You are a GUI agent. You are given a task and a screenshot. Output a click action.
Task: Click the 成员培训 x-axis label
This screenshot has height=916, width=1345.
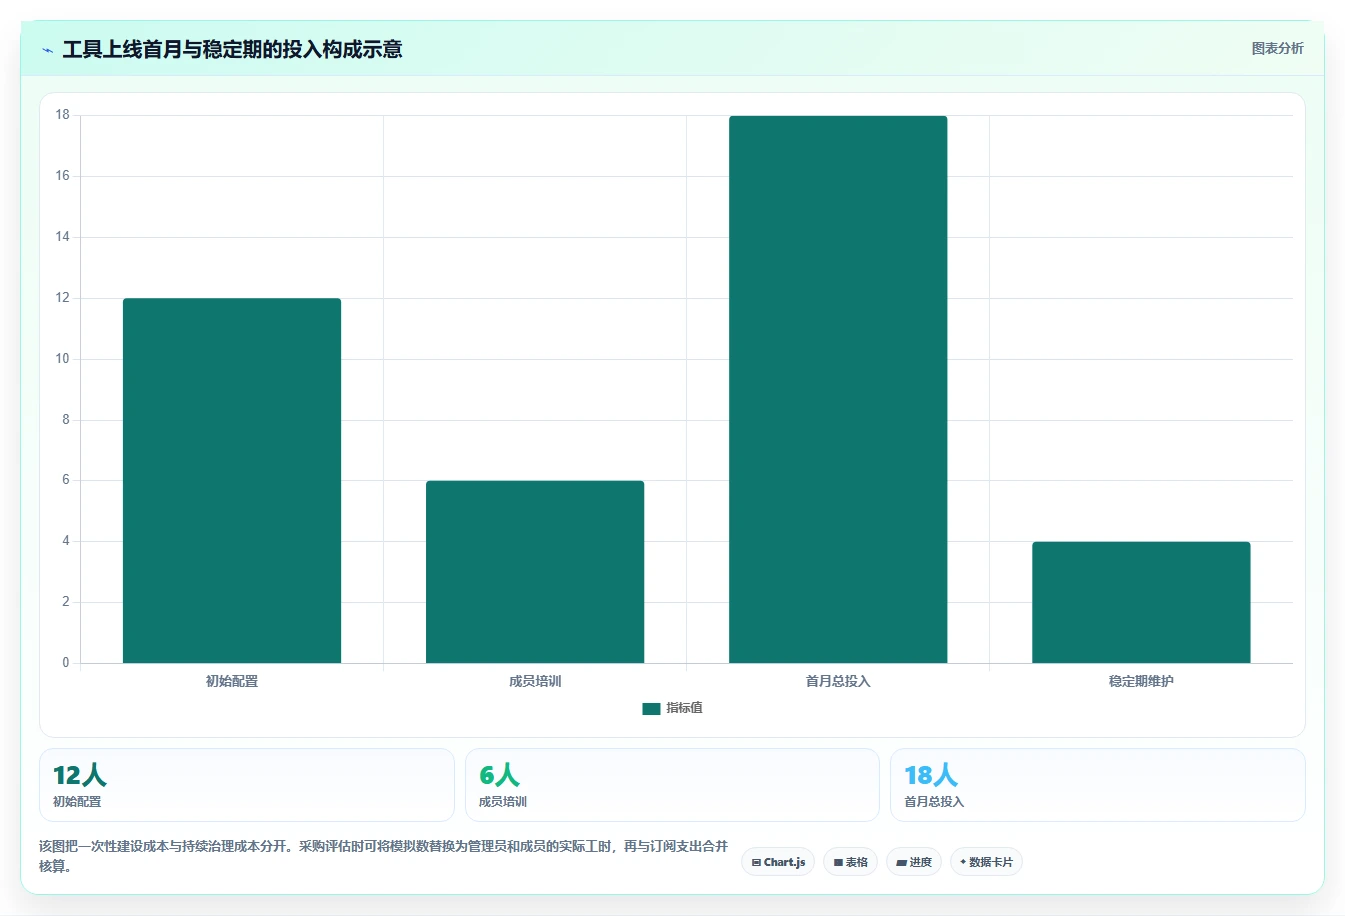pyautogui.click(x=535, y=681)
